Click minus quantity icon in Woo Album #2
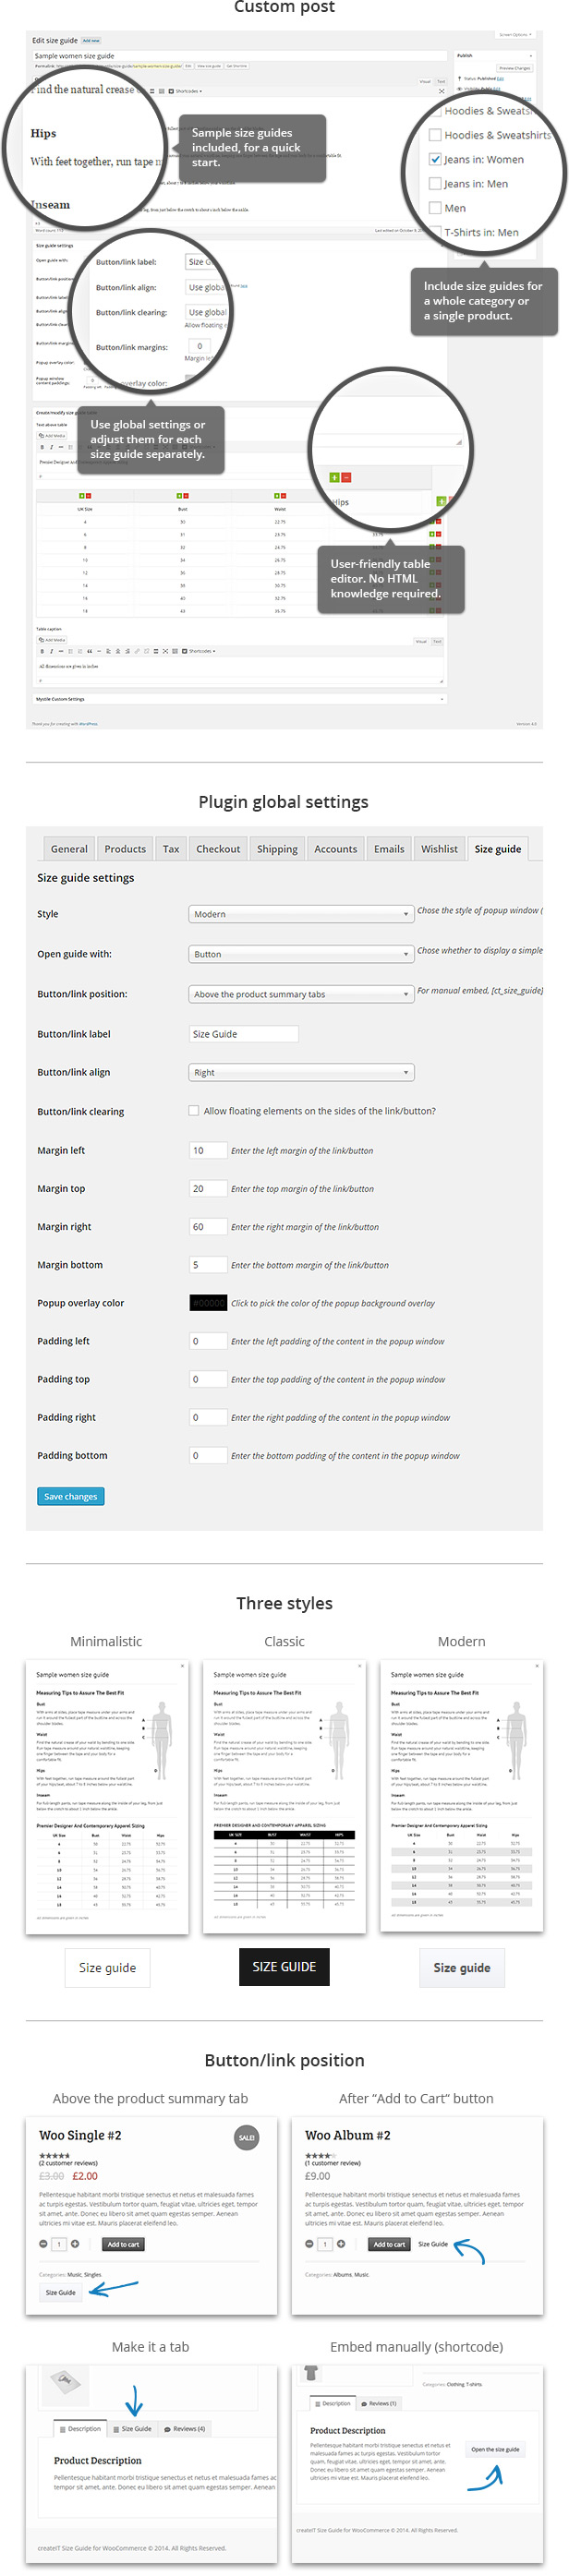This screenshot has height=2576, width=569. pyautogui.click(x=309, y=2245)
